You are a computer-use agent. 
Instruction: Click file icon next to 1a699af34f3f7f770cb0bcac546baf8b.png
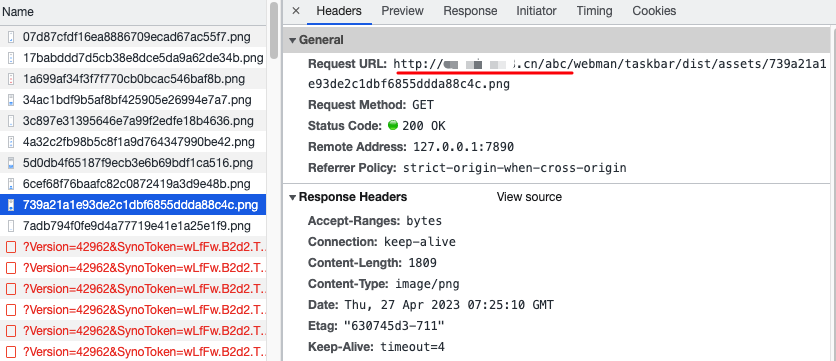click(11, 79)
